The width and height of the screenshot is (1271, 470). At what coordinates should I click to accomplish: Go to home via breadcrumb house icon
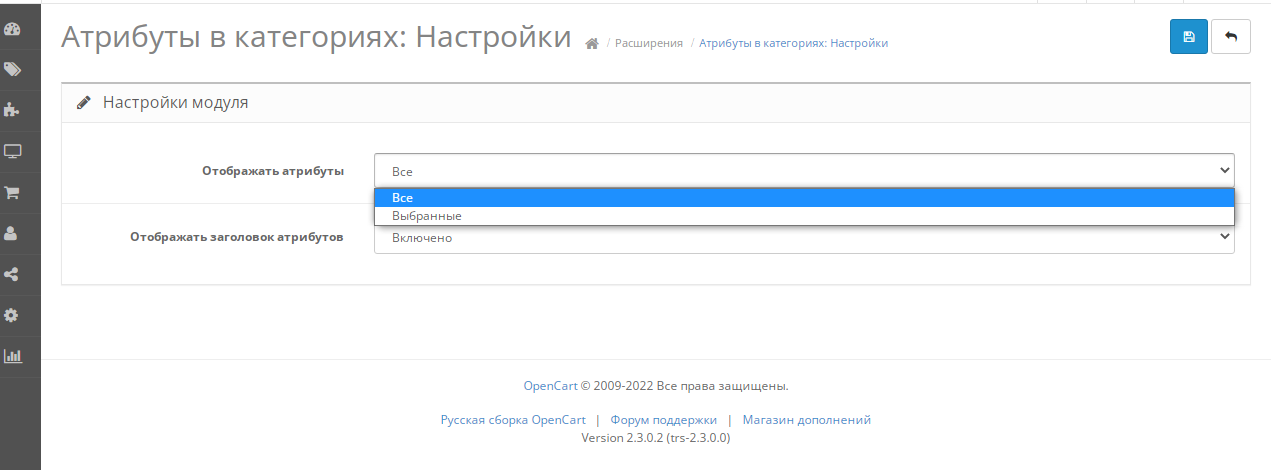click(592, 44)
